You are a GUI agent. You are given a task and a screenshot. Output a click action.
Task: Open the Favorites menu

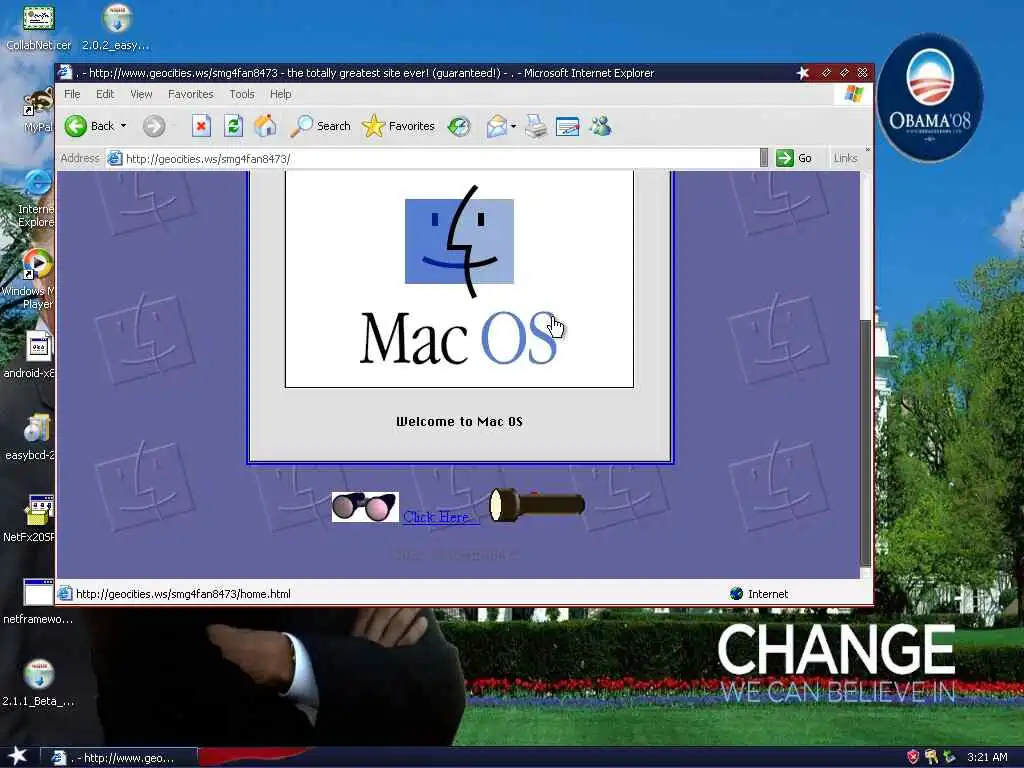pos(191,94)
